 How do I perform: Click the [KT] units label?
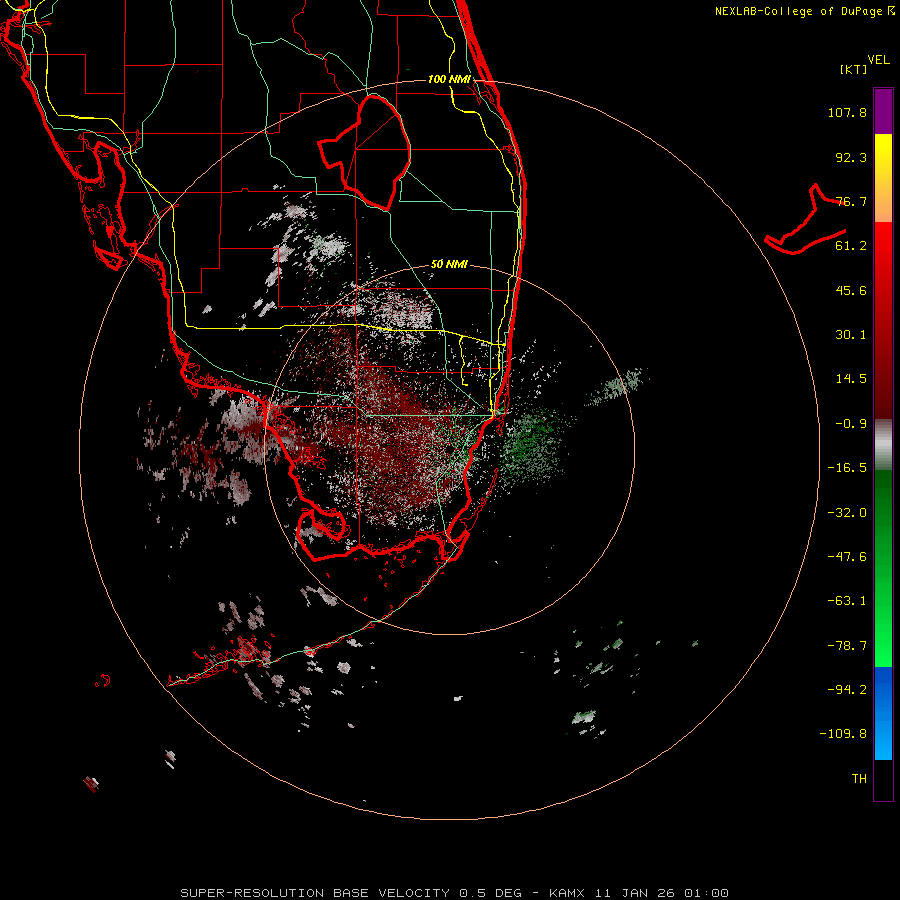(x=854, y=69)
